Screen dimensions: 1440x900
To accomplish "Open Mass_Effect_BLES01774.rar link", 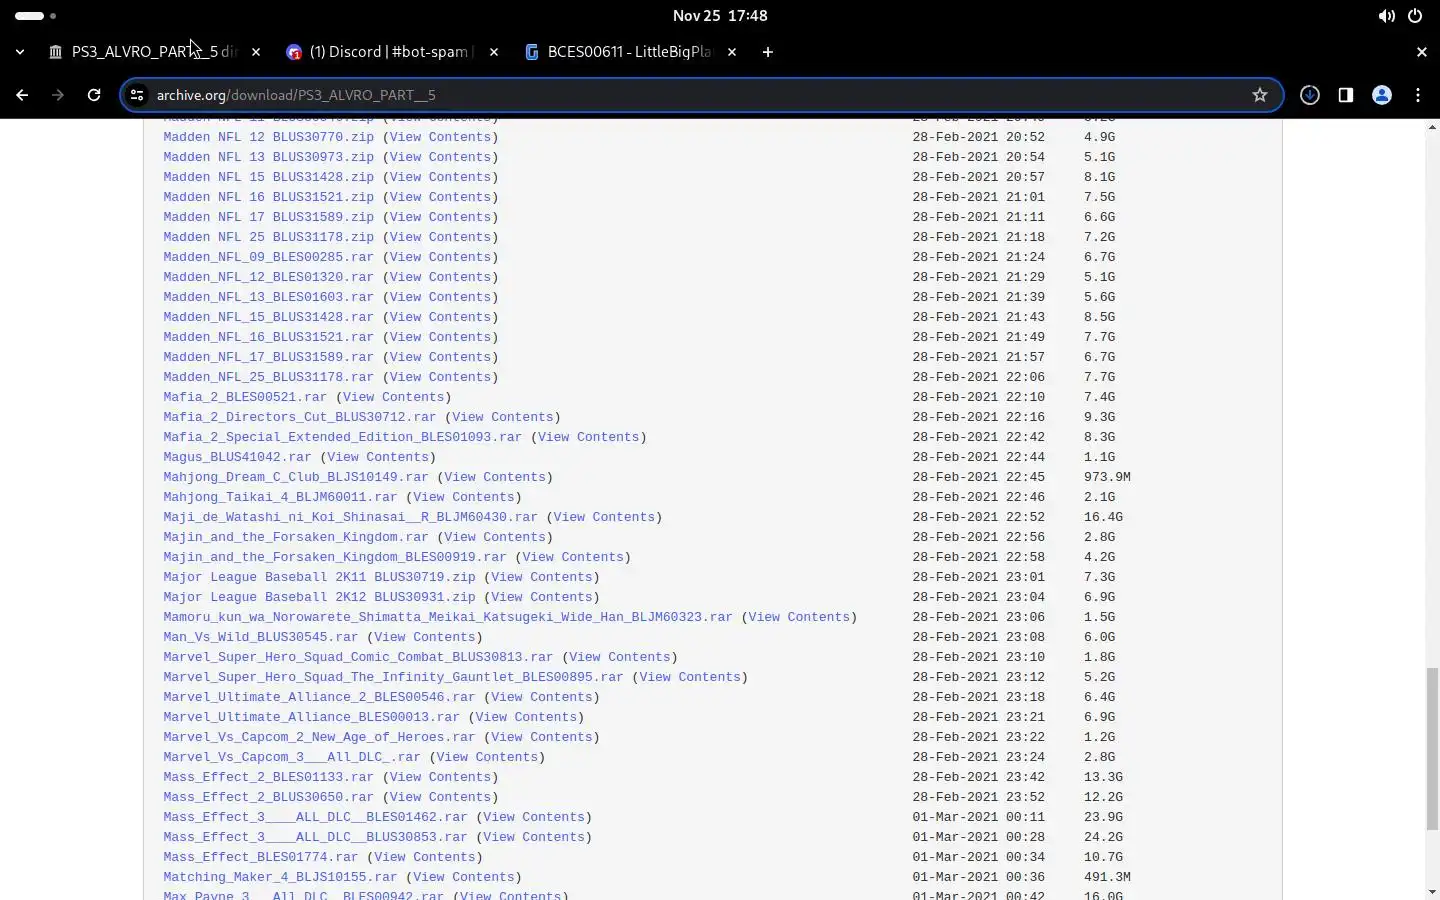I will coord(260,857).
